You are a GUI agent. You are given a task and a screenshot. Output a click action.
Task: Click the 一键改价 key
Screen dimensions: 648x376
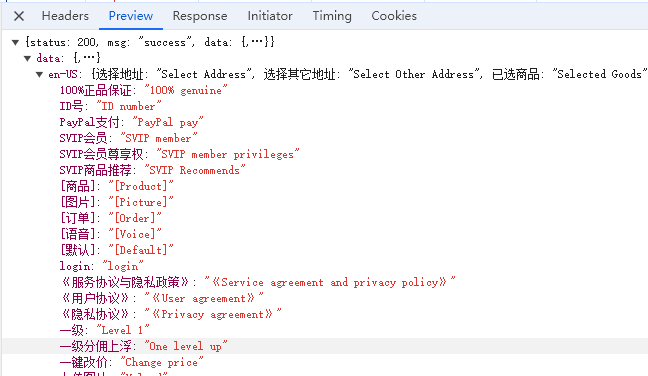click(x=83, y=362)
